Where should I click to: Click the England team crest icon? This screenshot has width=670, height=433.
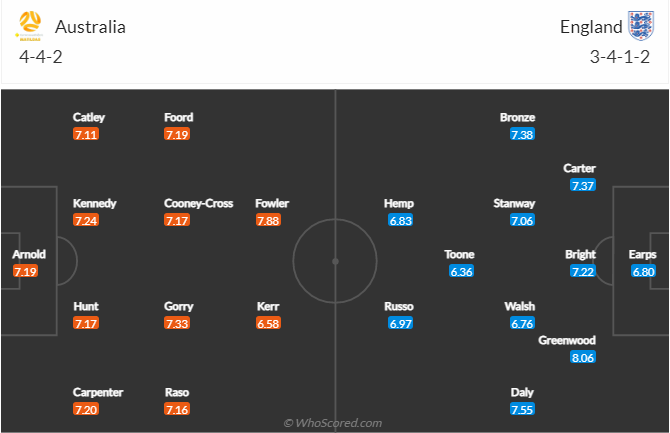(640, 25)
